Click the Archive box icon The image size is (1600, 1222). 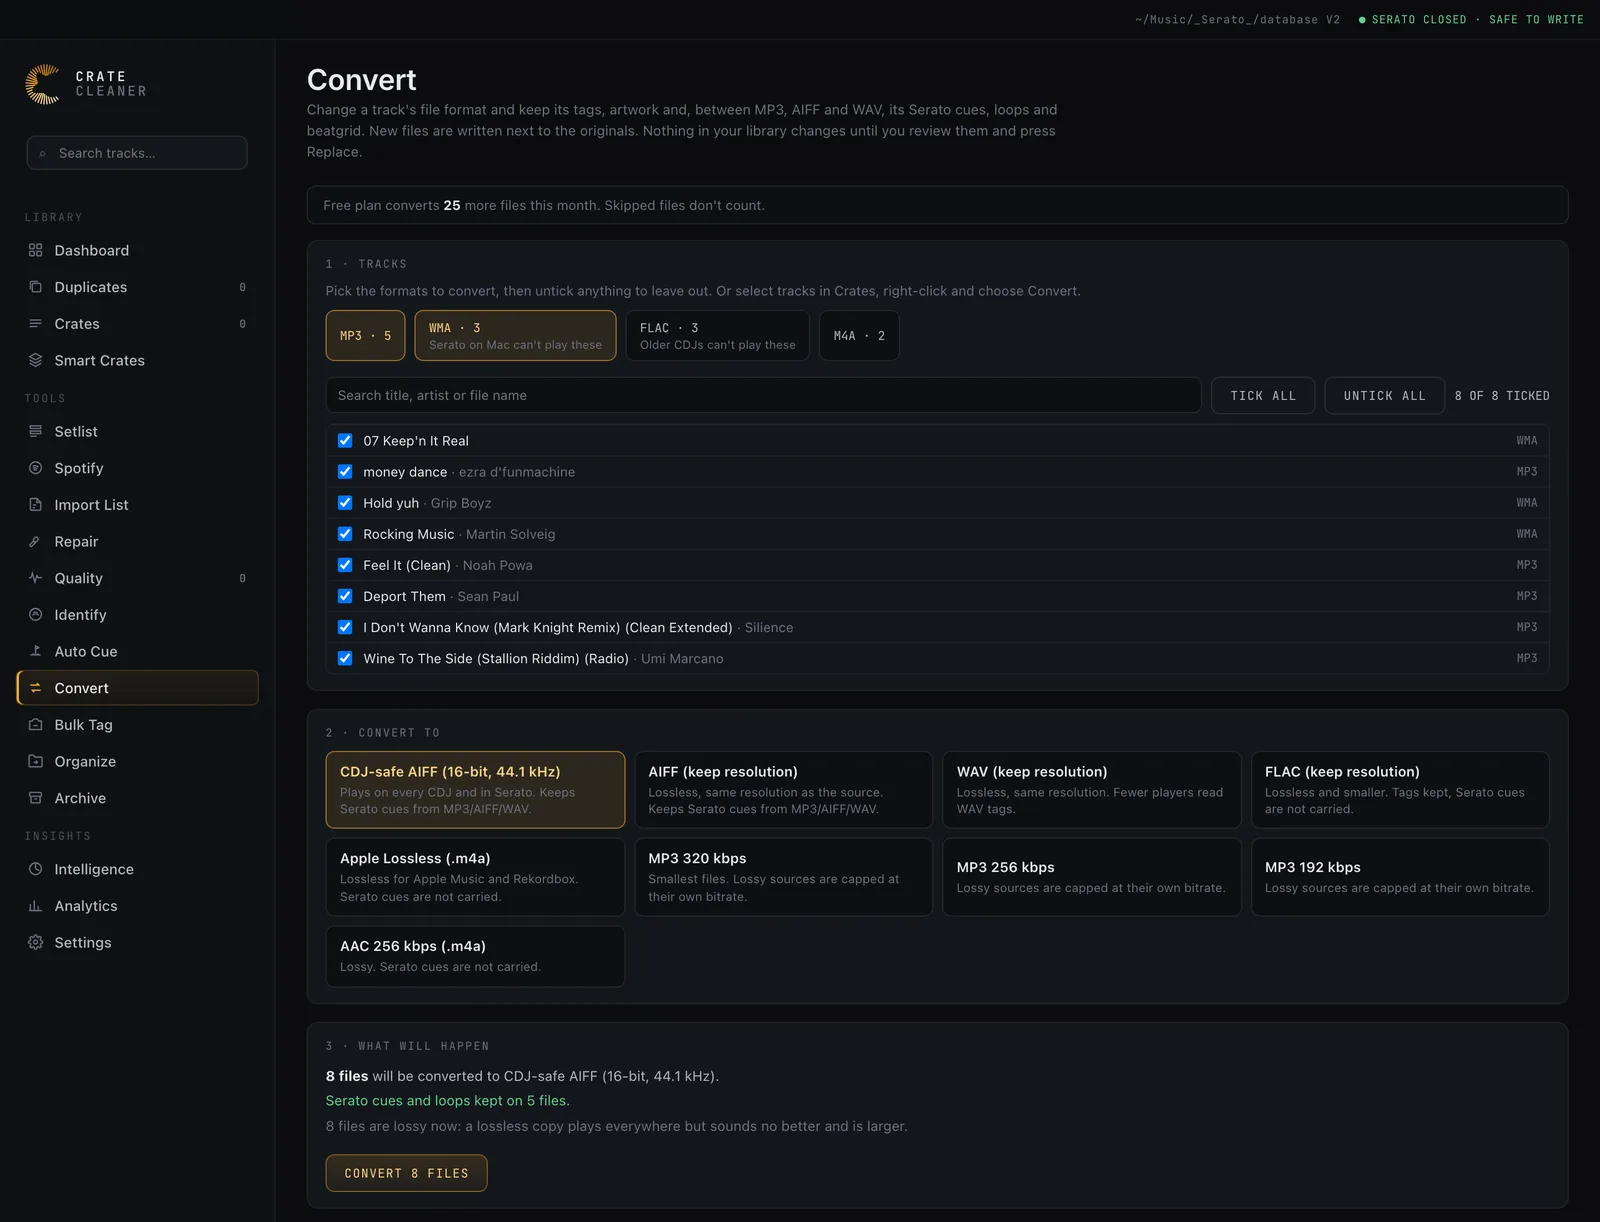click(36, 798)
